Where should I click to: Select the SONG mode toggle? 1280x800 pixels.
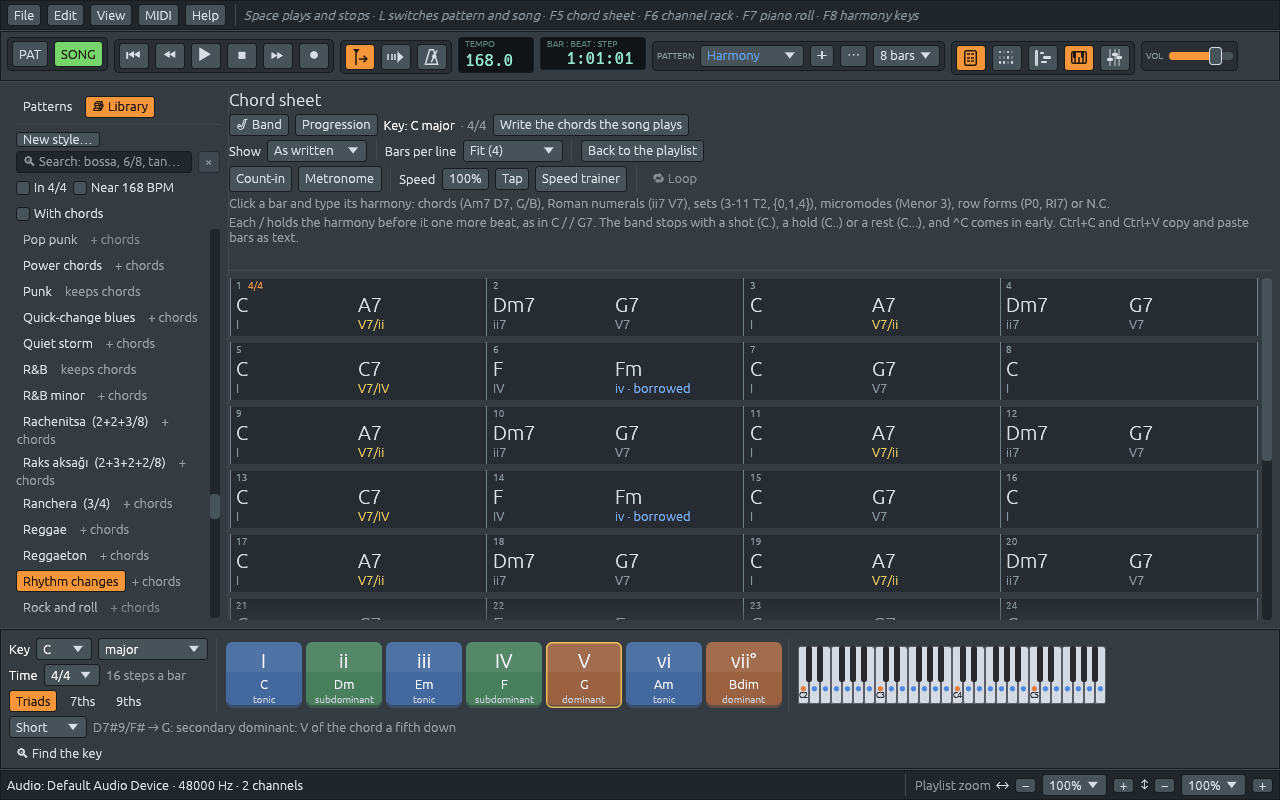point(78,55)
